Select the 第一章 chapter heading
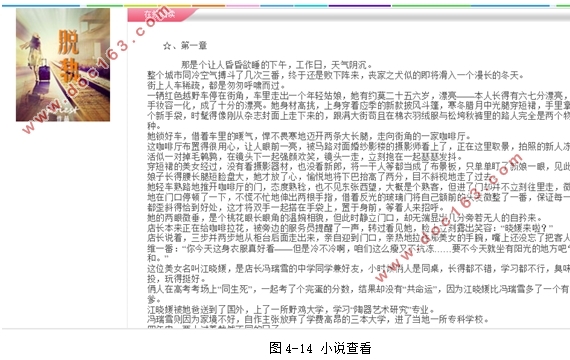The width and height of the screenshot is (570, 360). point(194,45)
